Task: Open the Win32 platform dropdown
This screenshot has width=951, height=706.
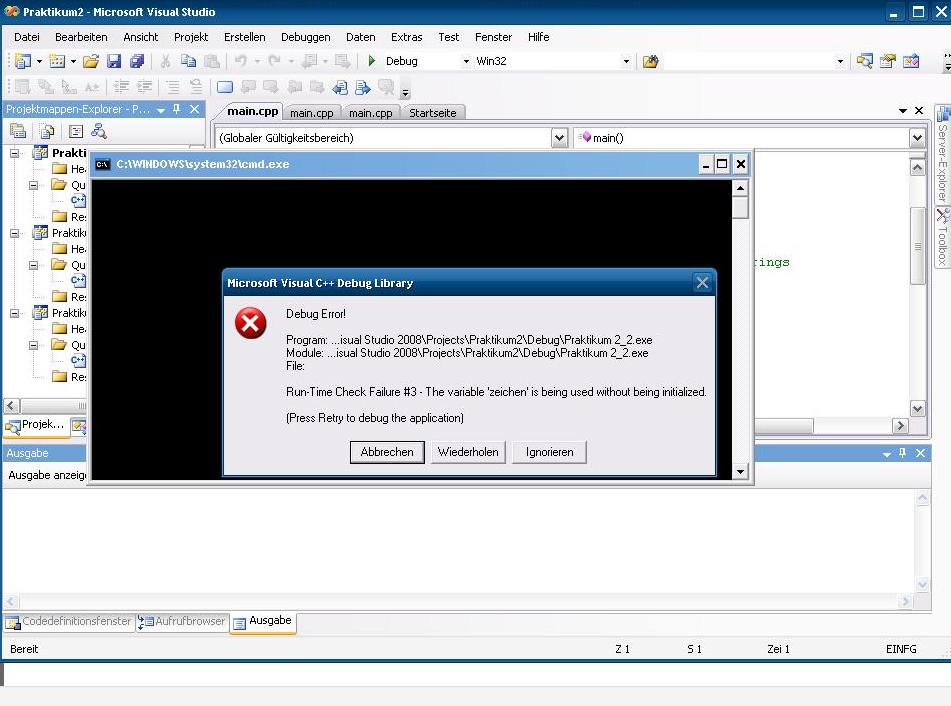Action: click(626, 61)
